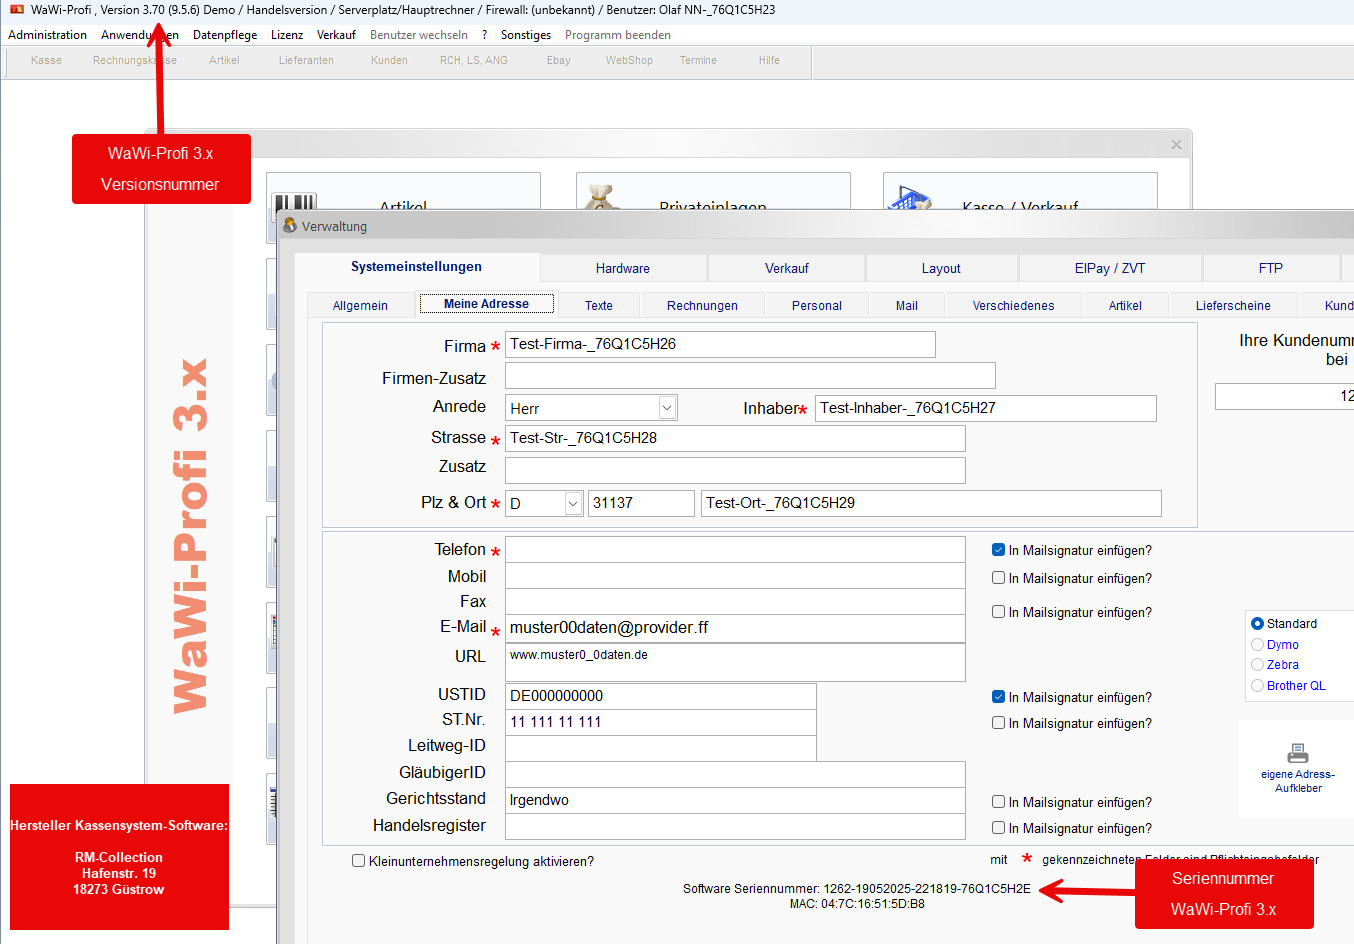This screenshot has height=944, width=1354.
Task: Select the Artikel sub-tab in Verwaltung
Action: [1125, 306]
